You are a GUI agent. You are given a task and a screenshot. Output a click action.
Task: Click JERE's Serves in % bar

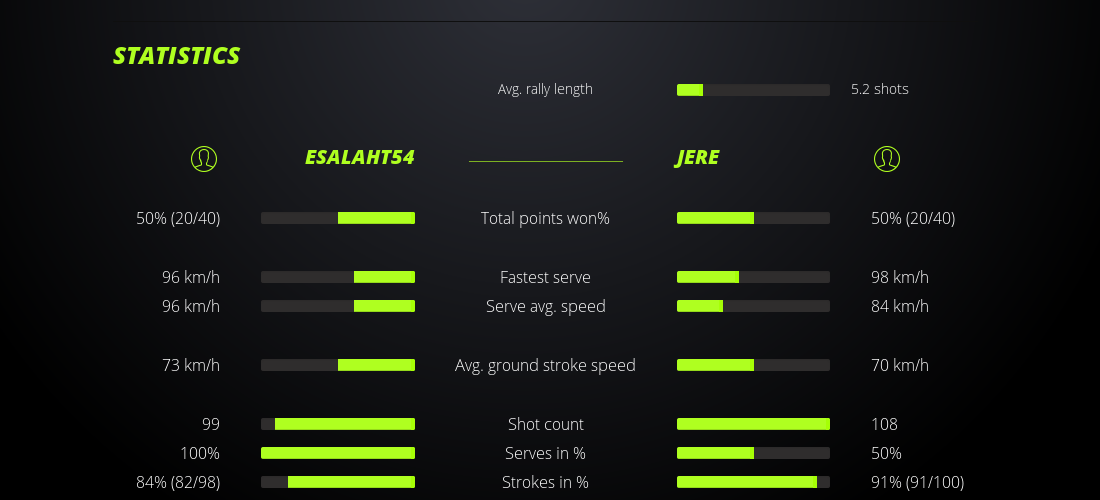[753, 453]
